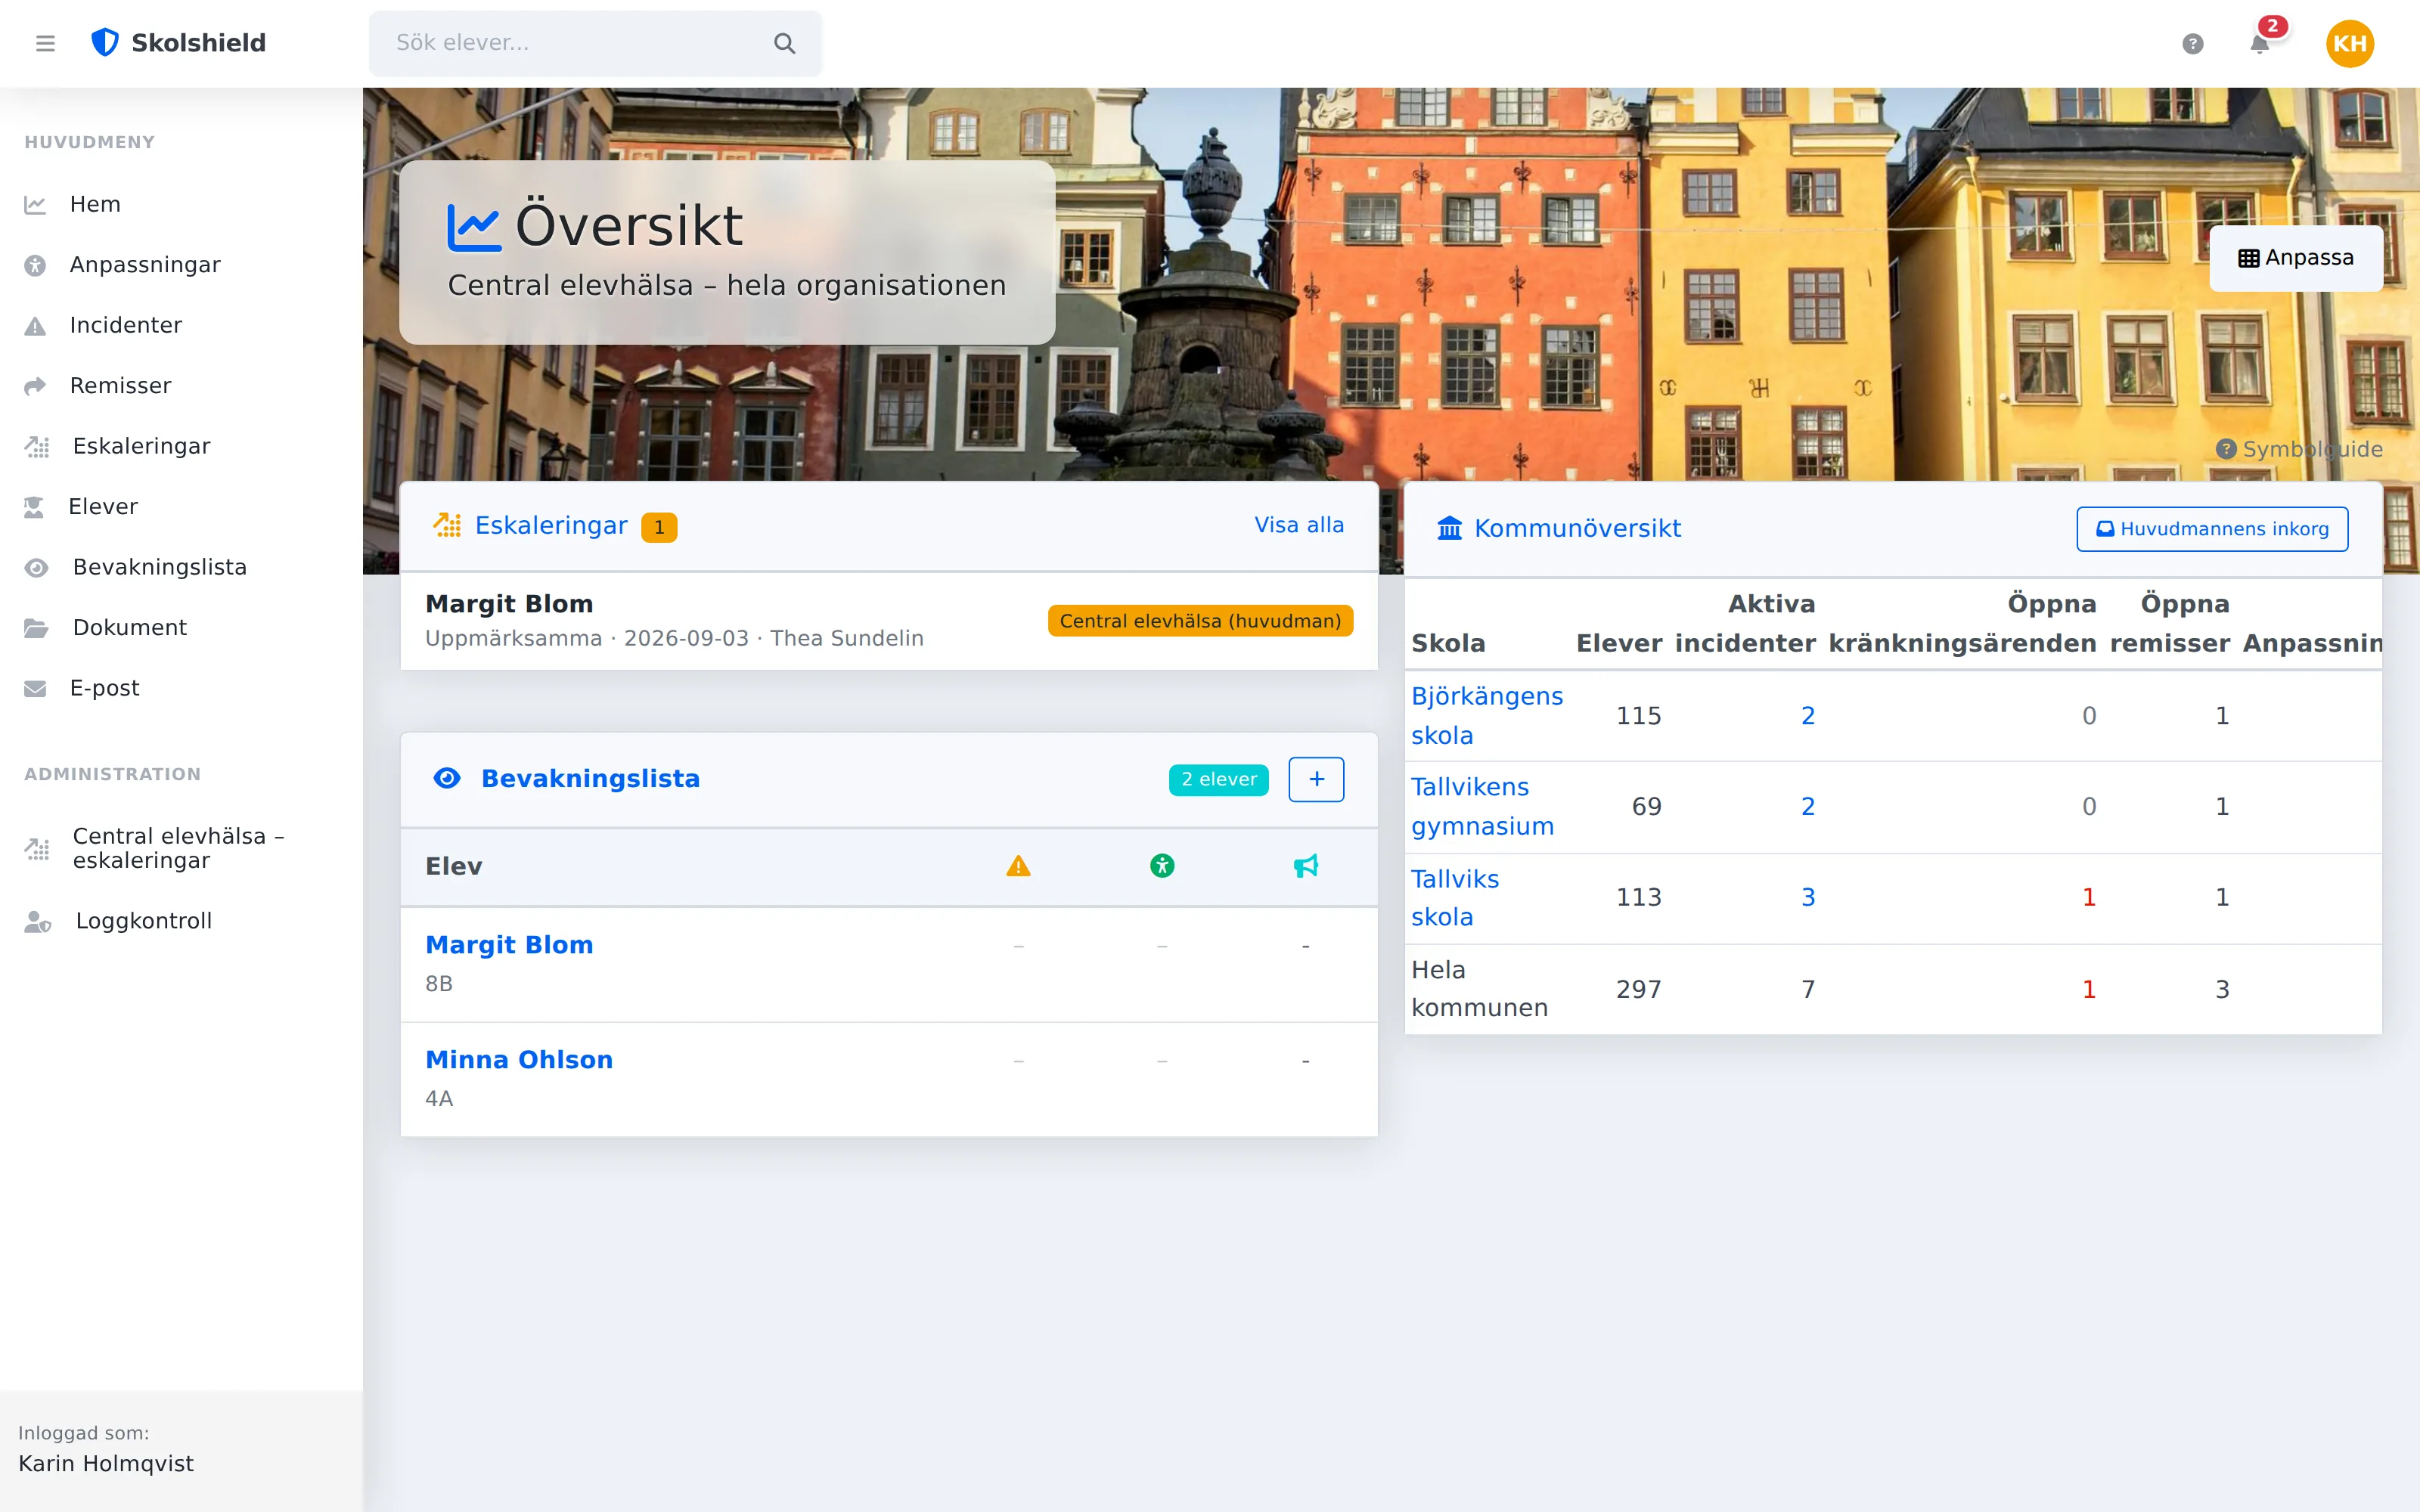Go to Anpassningar in the sidebar
Image resolution: width=2420 pixels, height=1512 pixels.
pyautogui.click(x=145, y=265)
